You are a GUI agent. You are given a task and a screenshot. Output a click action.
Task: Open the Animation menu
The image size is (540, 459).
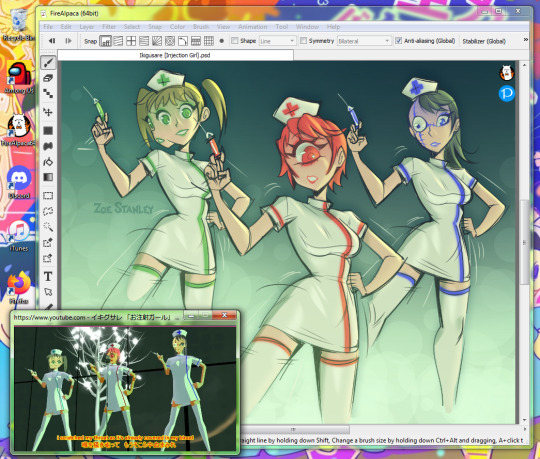pyautogui.click(x=252, y=27)
